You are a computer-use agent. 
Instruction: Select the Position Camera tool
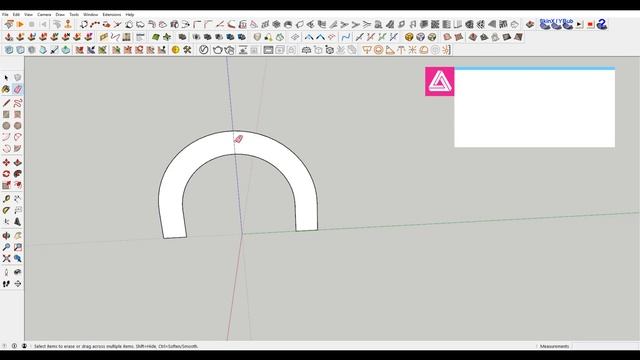tap(6, 272)
